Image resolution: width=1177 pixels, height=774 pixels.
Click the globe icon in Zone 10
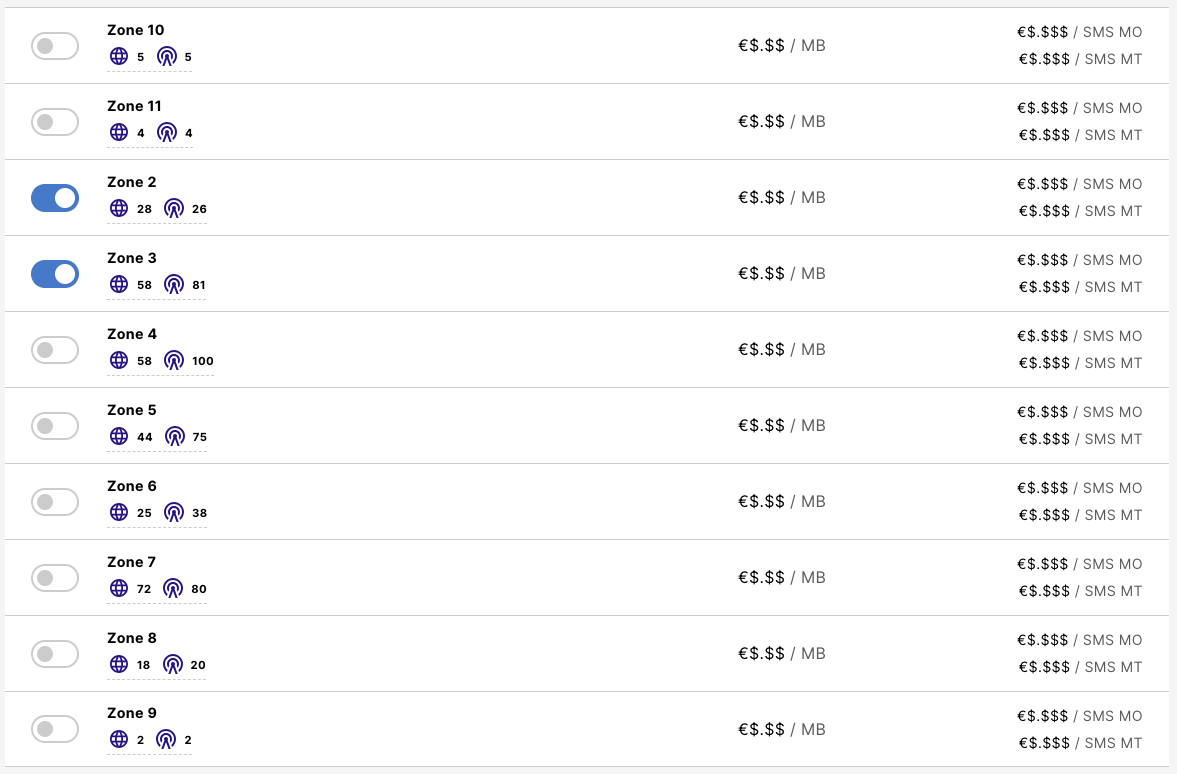(119, 57)
